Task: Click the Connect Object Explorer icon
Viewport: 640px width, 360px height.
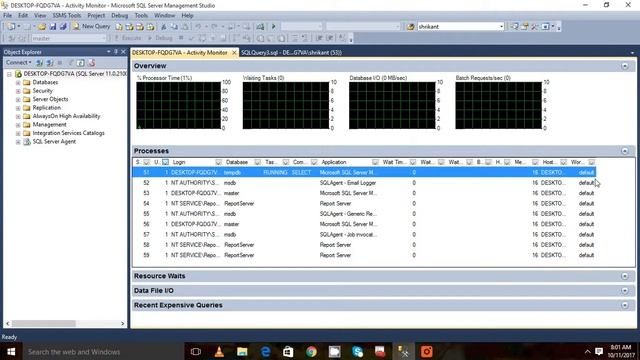Action: [x=40, y=62]
